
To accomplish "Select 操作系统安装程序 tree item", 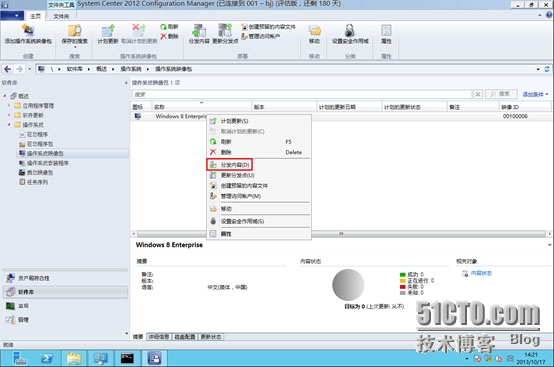I will [x=44, y=163].
